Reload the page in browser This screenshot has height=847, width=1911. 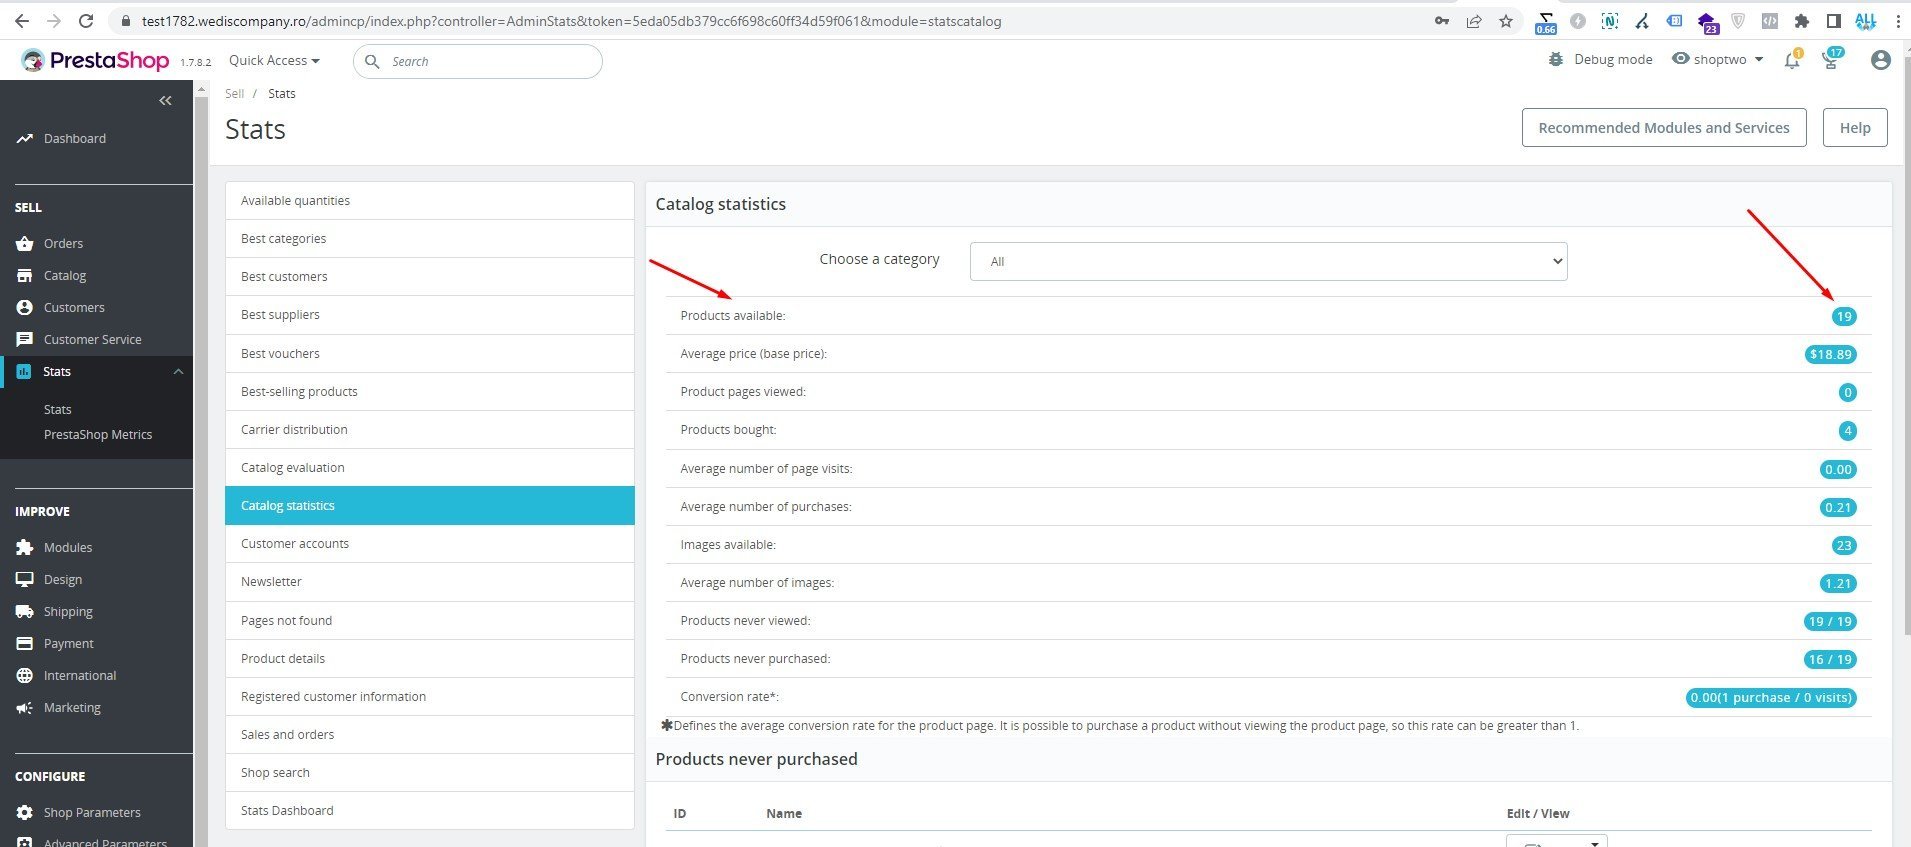pos(86,20)
